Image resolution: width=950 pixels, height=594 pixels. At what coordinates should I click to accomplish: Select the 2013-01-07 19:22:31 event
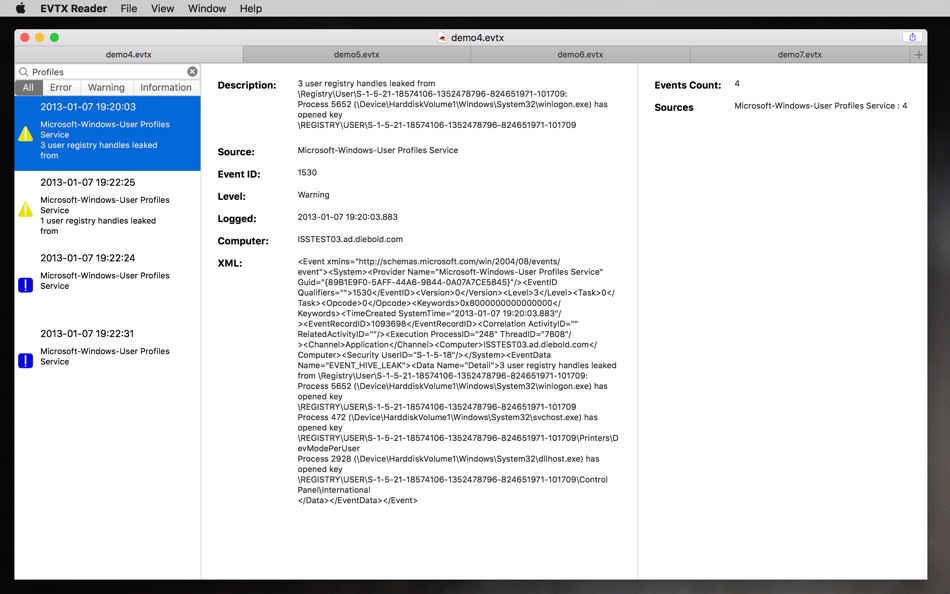click(108, 361)
